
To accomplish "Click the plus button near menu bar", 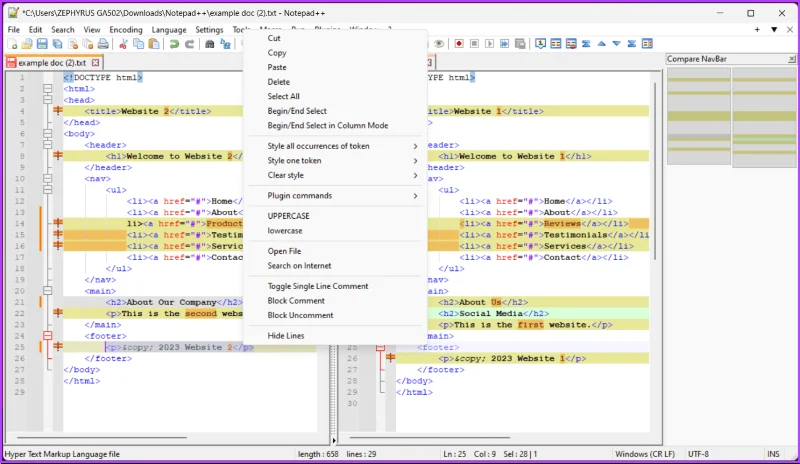I will pos(757,30).
